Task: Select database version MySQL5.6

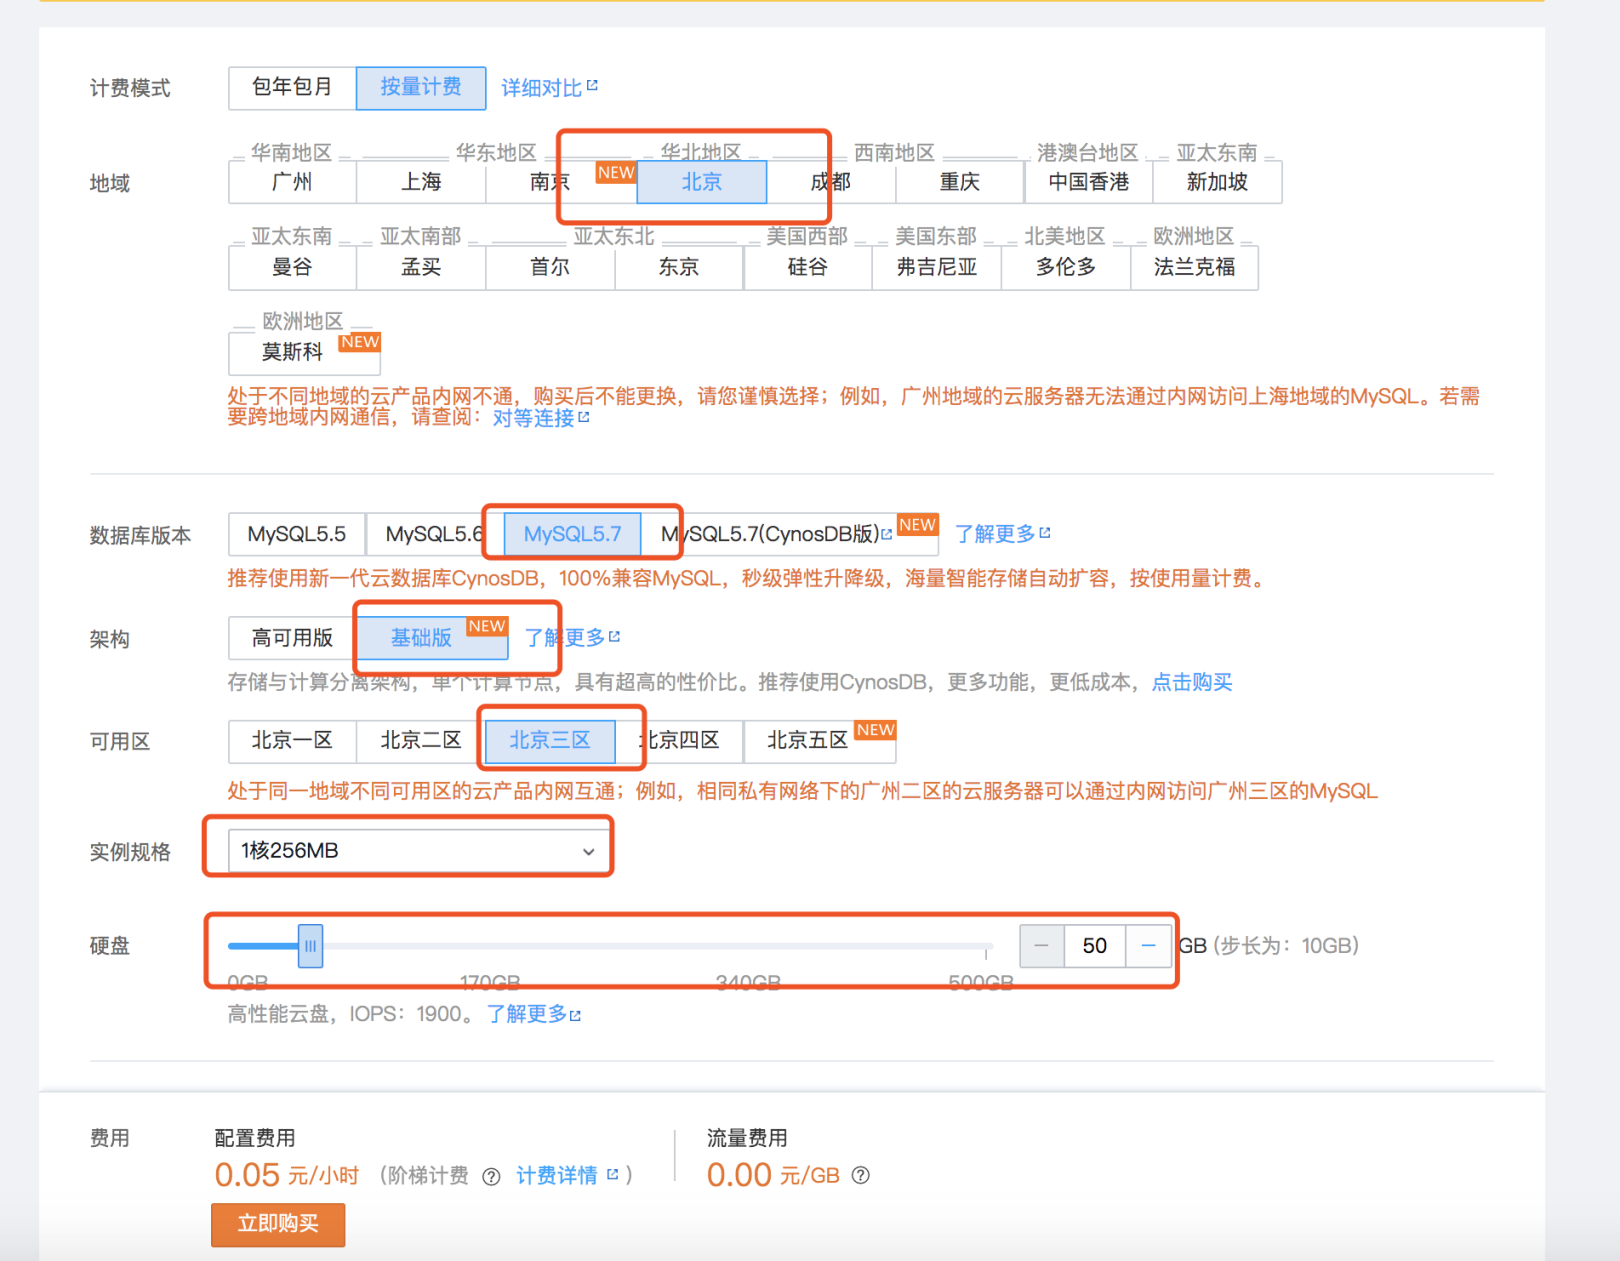Action: coord(435,534)
